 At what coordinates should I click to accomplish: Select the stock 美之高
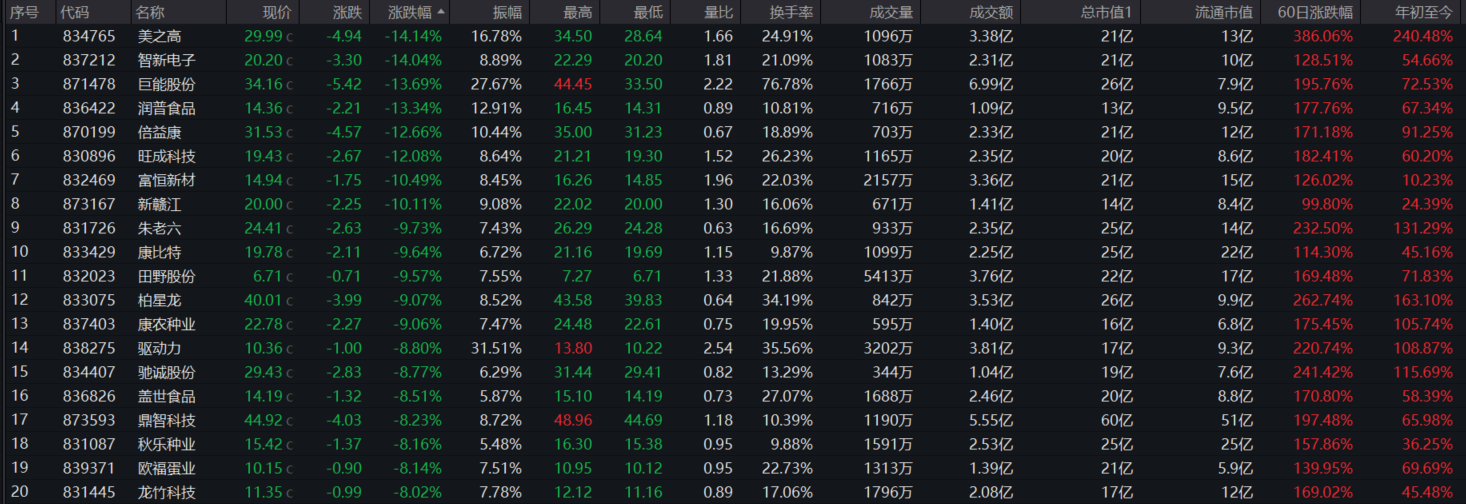[160, 36]
